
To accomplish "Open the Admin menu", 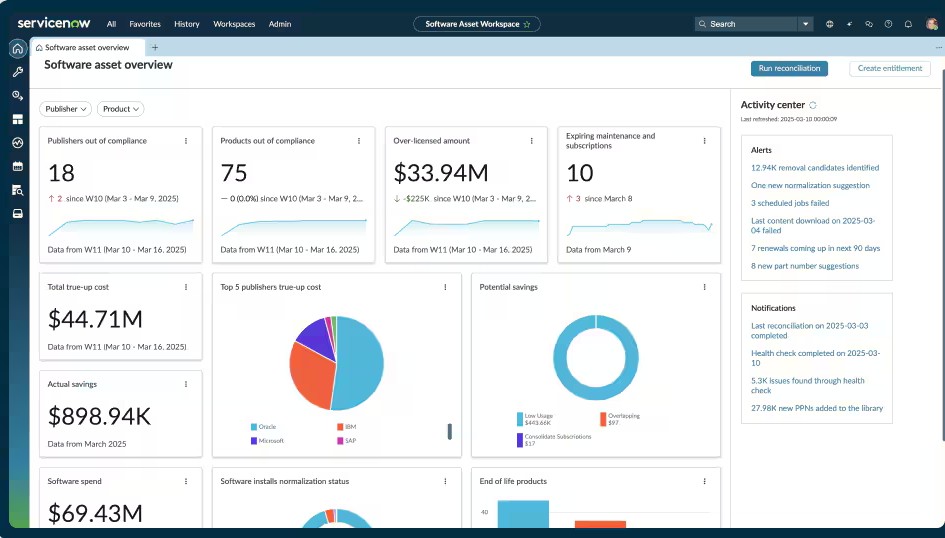I will [x=280, y=24].
